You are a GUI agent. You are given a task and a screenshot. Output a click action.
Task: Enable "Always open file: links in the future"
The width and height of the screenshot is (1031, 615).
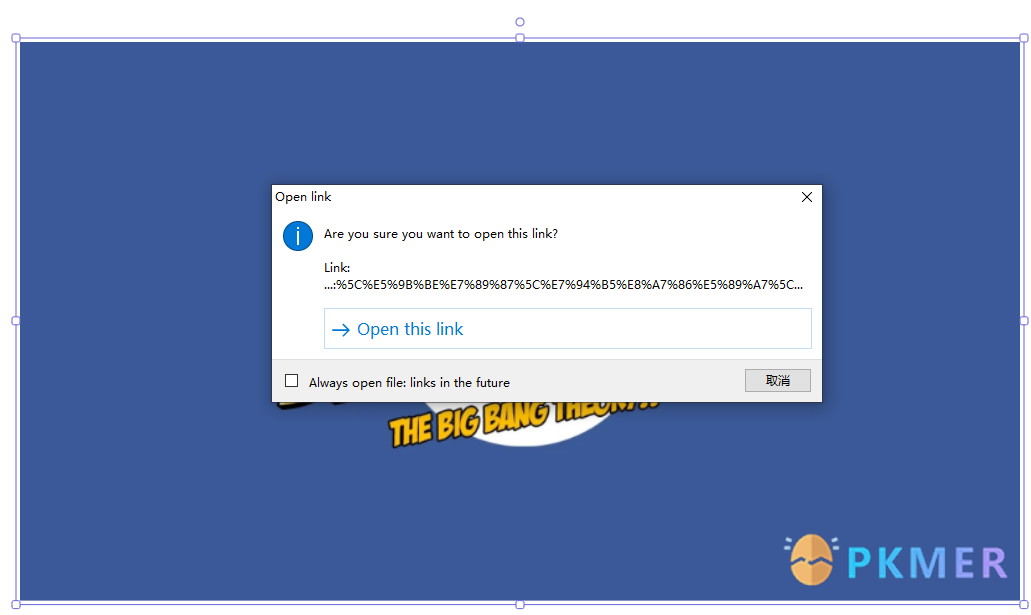point(291,381)
